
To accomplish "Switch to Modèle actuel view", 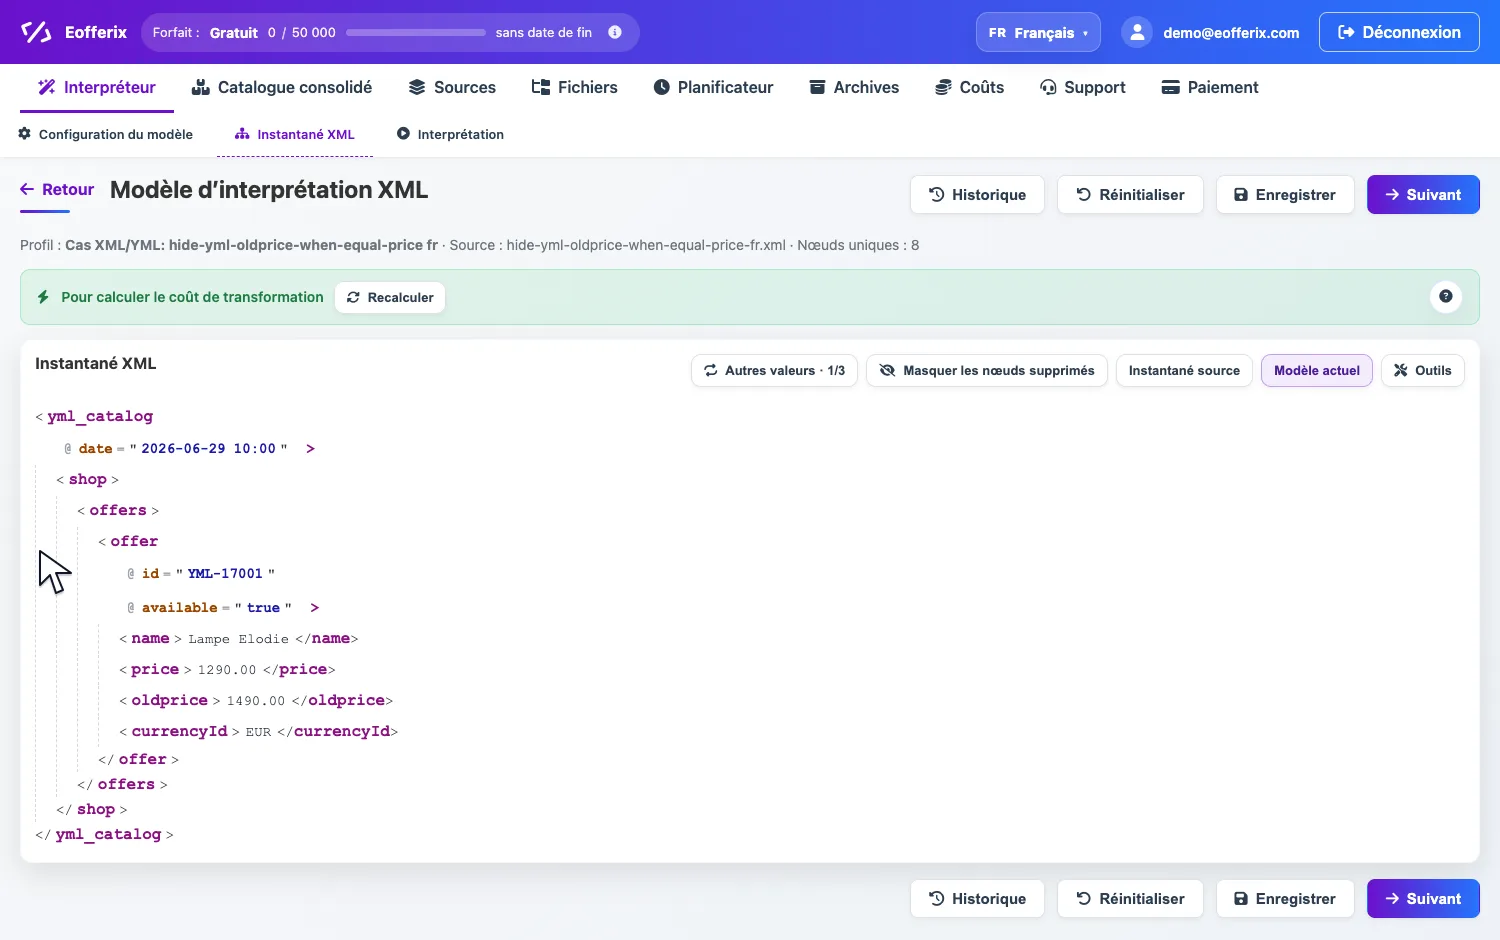I will [x=1317, y=370].
